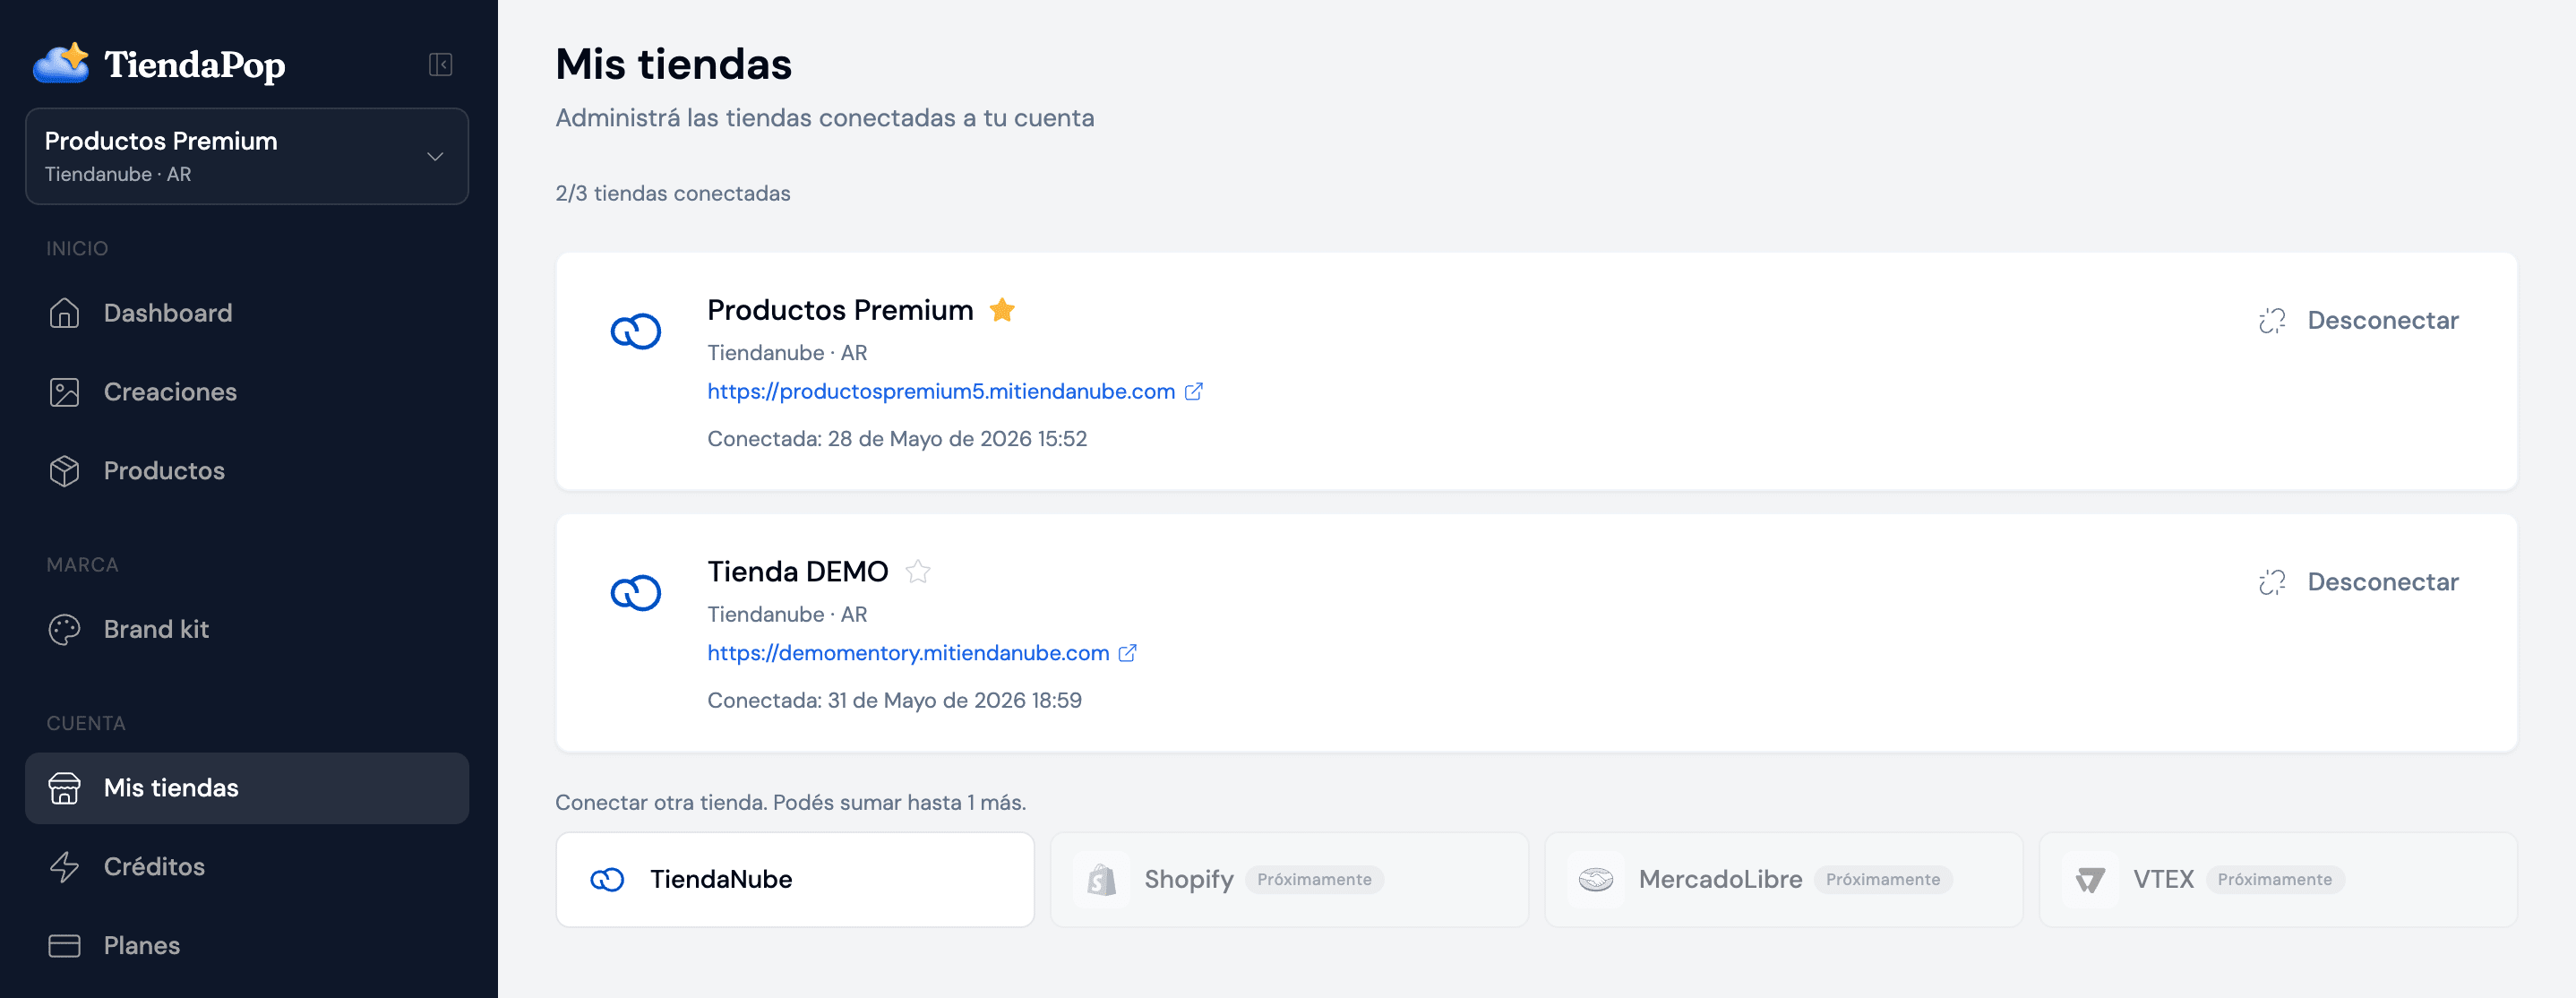This screenshot has width=2576, height=998.
Task: Click 'Conectada: 28 de Mayo de 2026 15:52'
Action: (x=897, y=439)
